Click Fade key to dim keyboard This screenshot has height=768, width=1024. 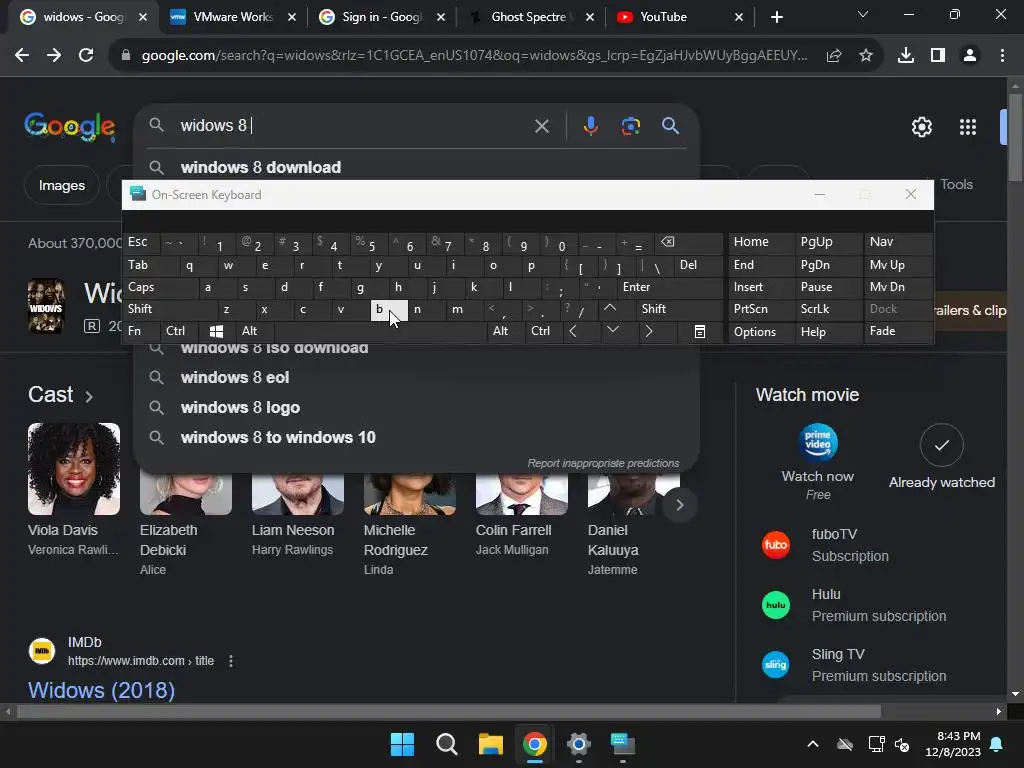pyautogui.click(x=898, y=331)
